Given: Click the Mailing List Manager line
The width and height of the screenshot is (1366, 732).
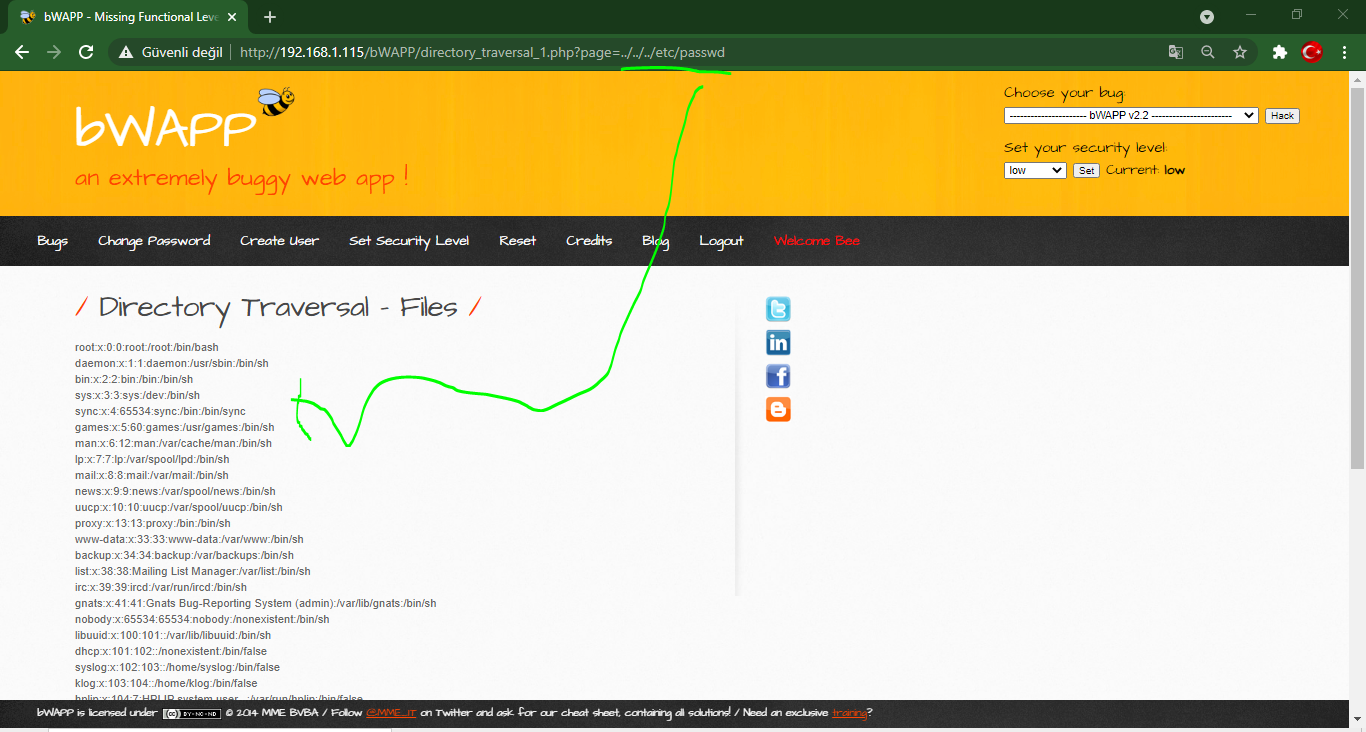Looking at the screenshot, I should coord(193,571).
